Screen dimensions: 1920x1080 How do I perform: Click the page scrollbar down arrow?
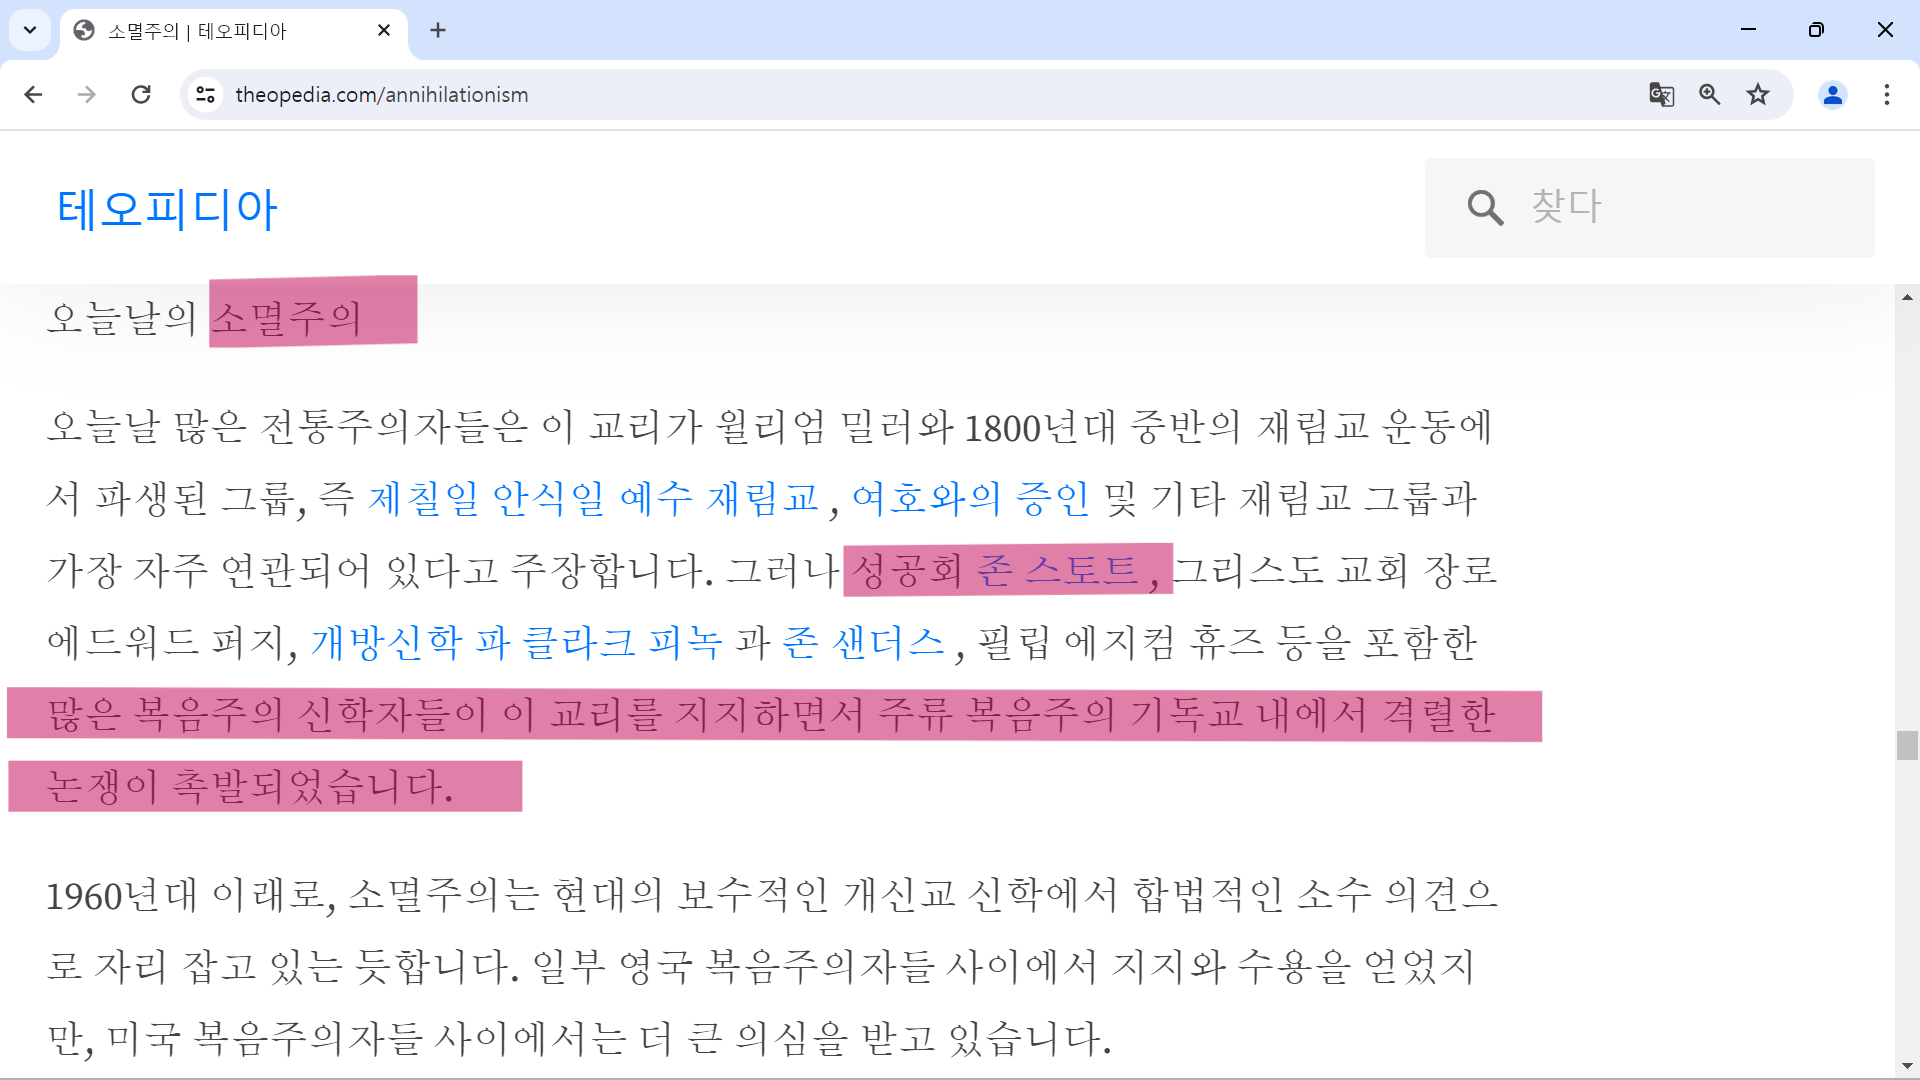[1907, 1066]
